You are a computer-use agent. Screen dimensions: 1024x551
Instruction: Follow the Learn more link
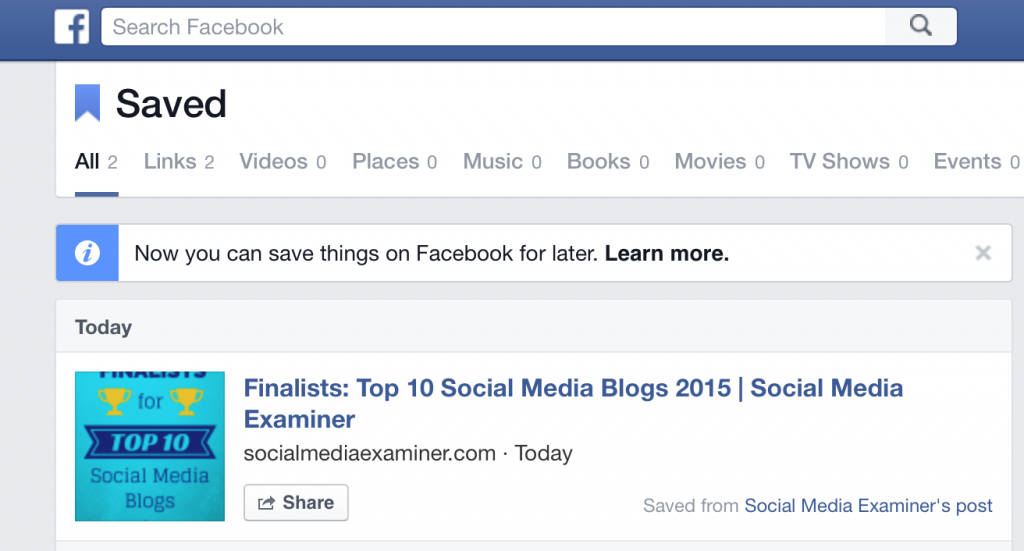[x=667, y=253]
